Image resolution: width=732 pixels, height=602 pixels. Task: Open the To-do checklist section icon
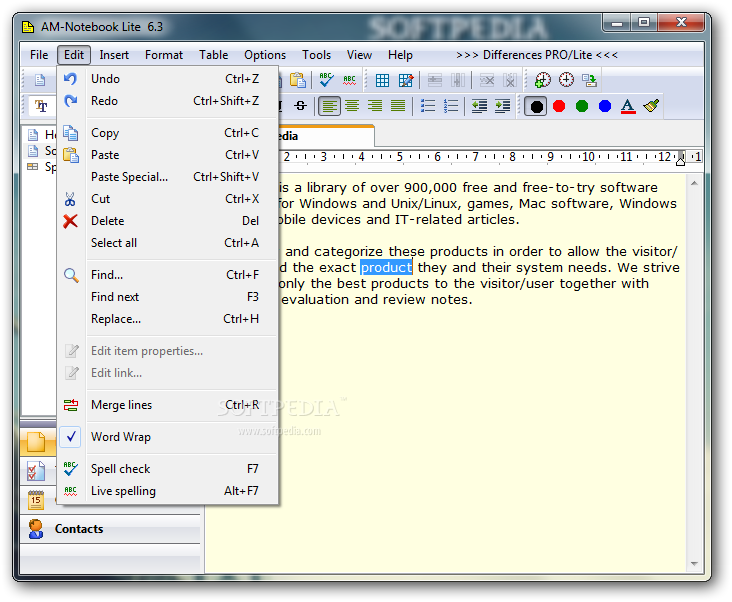(35, 471)
